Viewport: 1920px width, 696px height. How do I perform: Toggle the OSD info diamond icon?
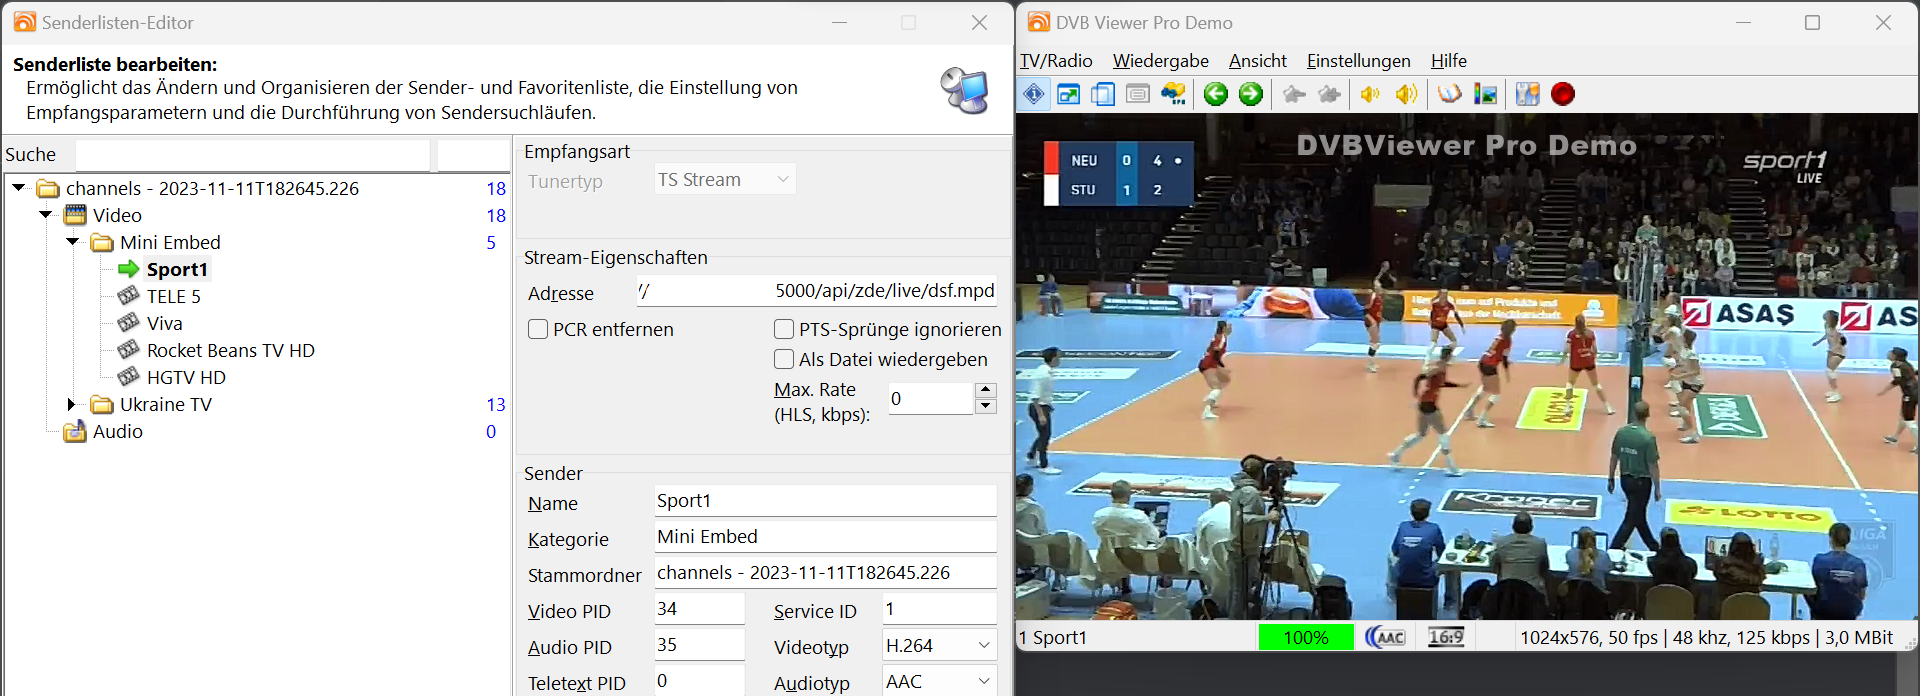[1034, 94]
